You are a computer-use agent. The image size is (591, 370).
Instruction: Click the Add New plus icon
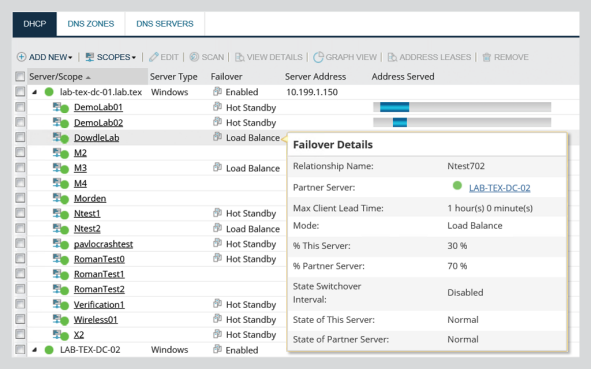(21, 57)
